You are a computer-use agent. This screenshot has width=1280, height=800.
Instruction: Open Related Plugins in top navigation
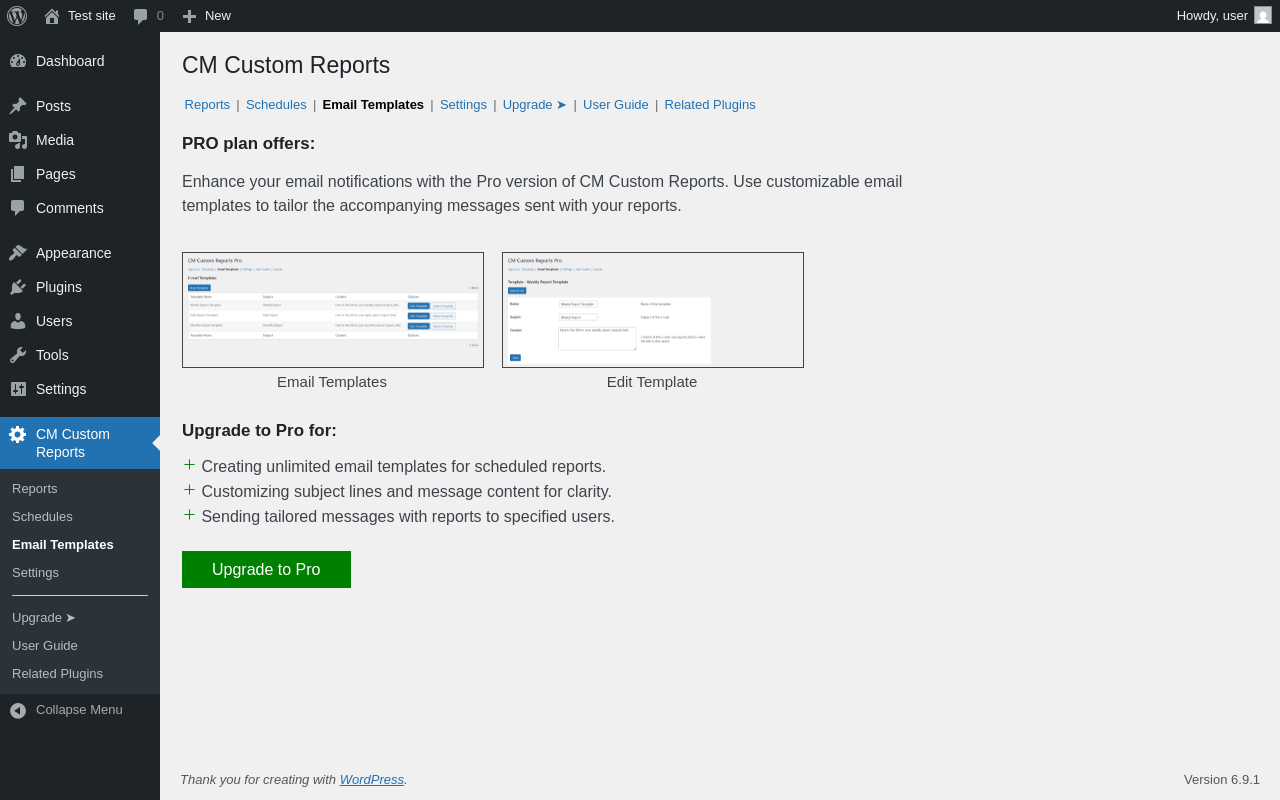[x=710, y=104]
